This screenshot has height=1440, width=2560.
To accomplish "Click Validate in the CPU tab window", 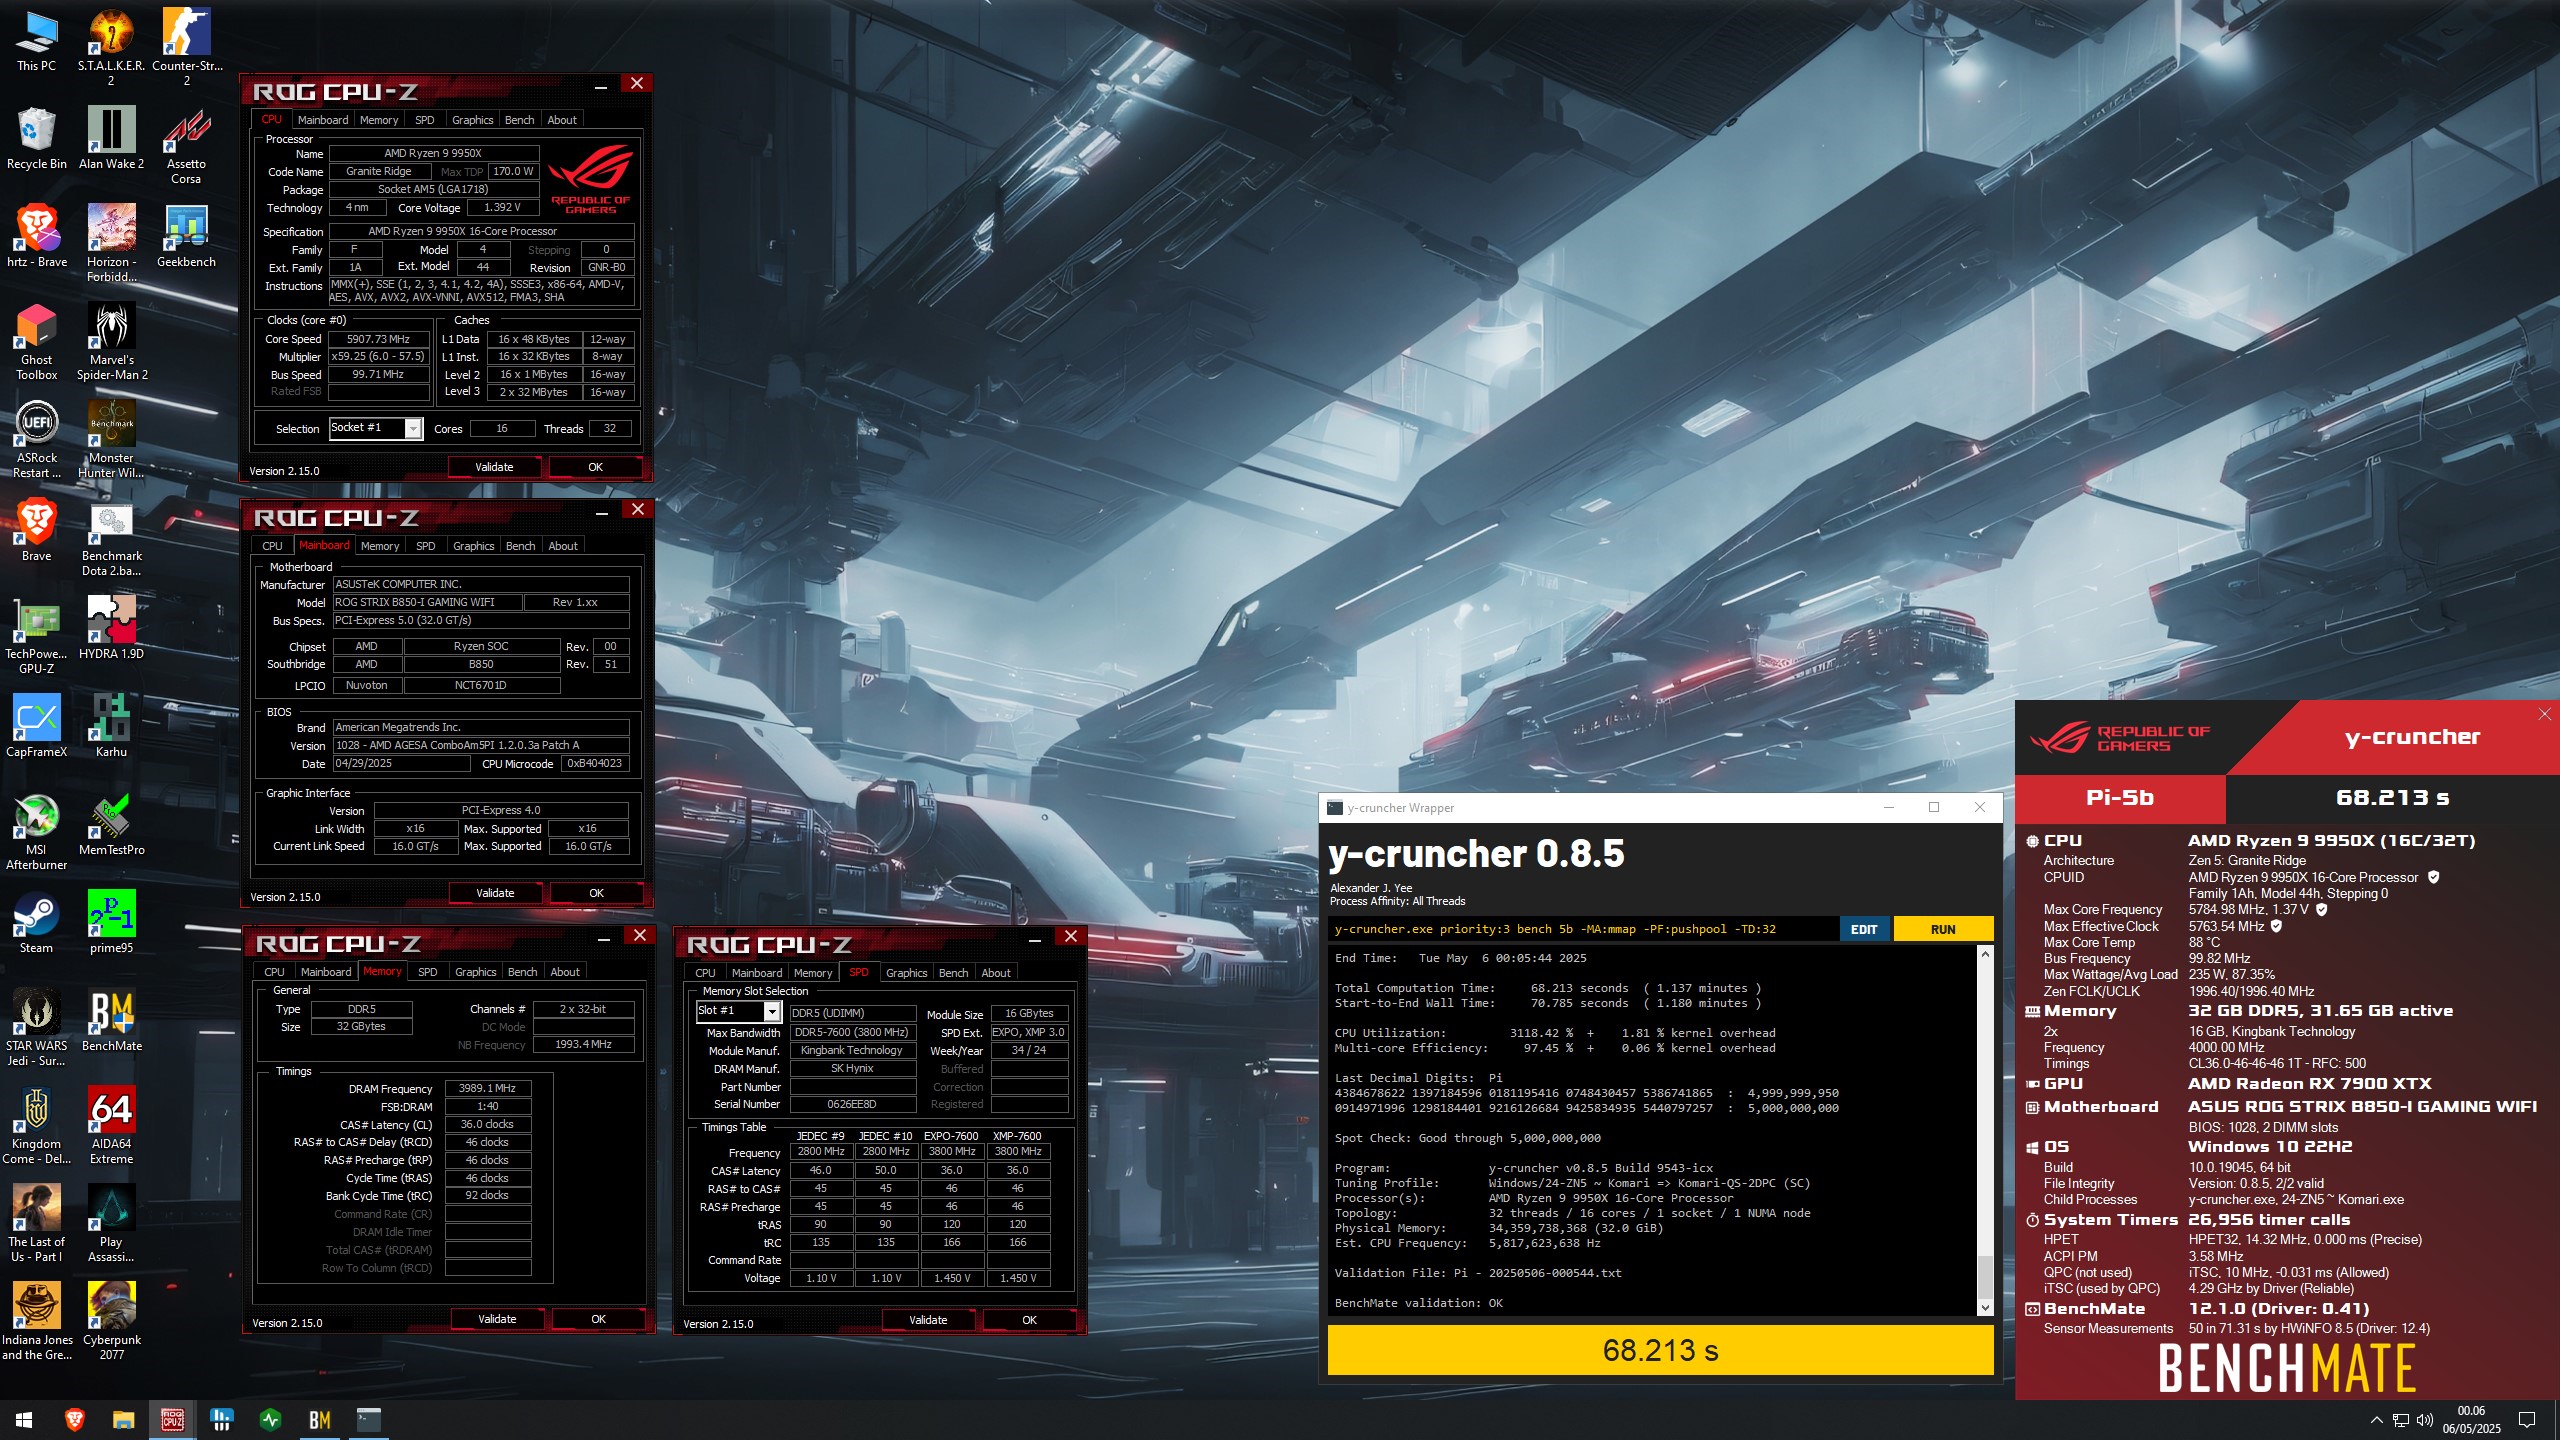I will pyautogui.click(x=494, y=467).
